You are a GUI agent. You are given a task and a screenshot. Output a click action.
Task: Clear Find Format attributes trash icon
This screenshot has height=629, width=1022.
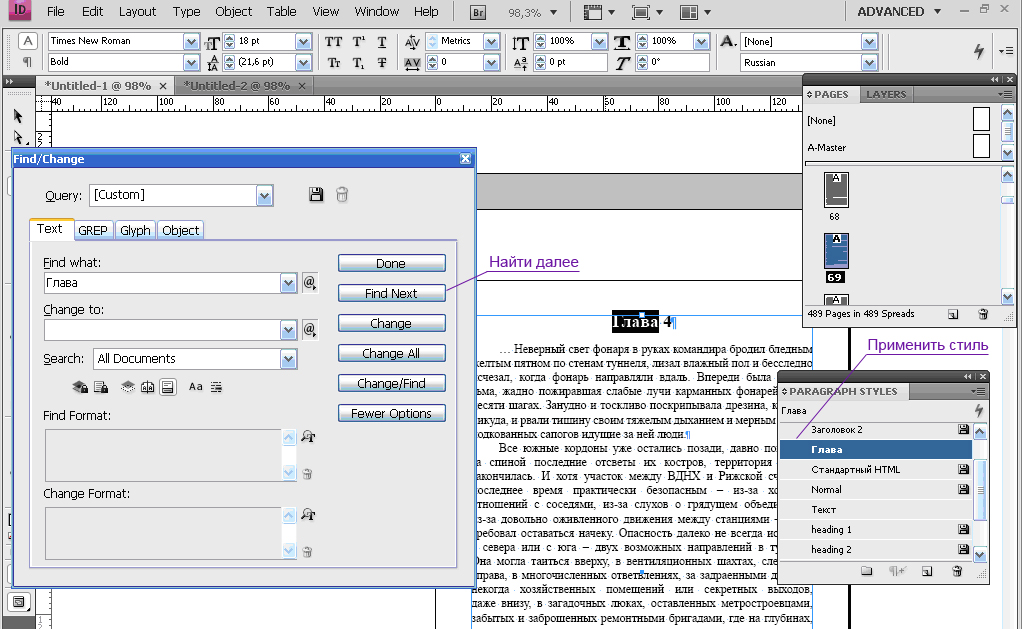coord(308,474)
